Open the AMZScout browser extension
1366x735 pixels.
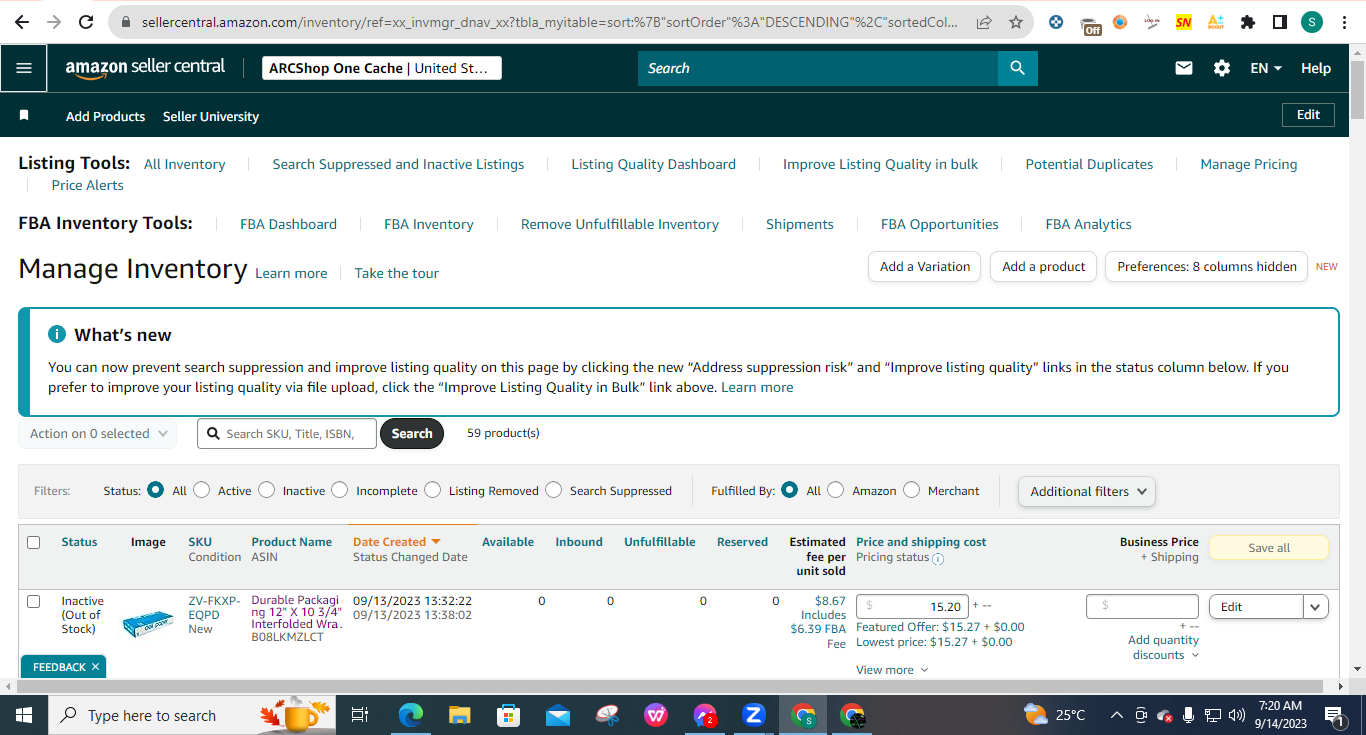click(1216, 22)
